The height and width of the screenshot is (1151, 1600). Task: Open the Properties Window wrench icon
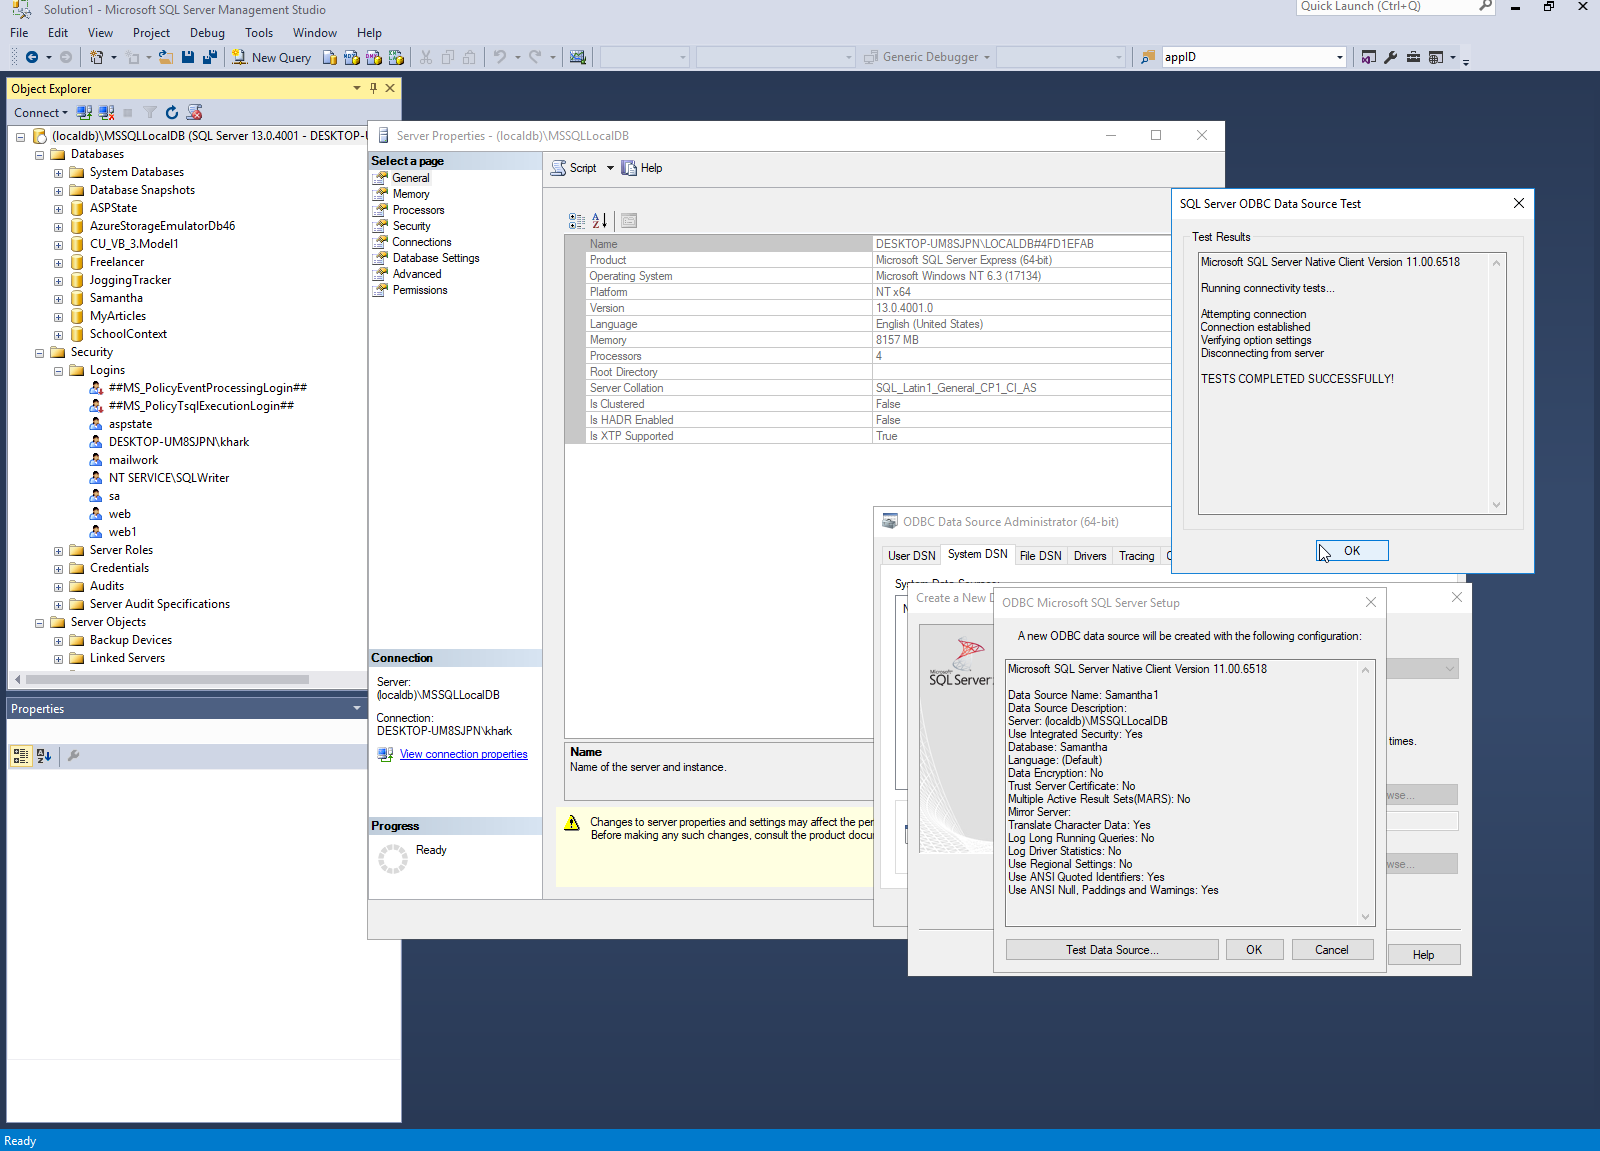(1391, 57)
